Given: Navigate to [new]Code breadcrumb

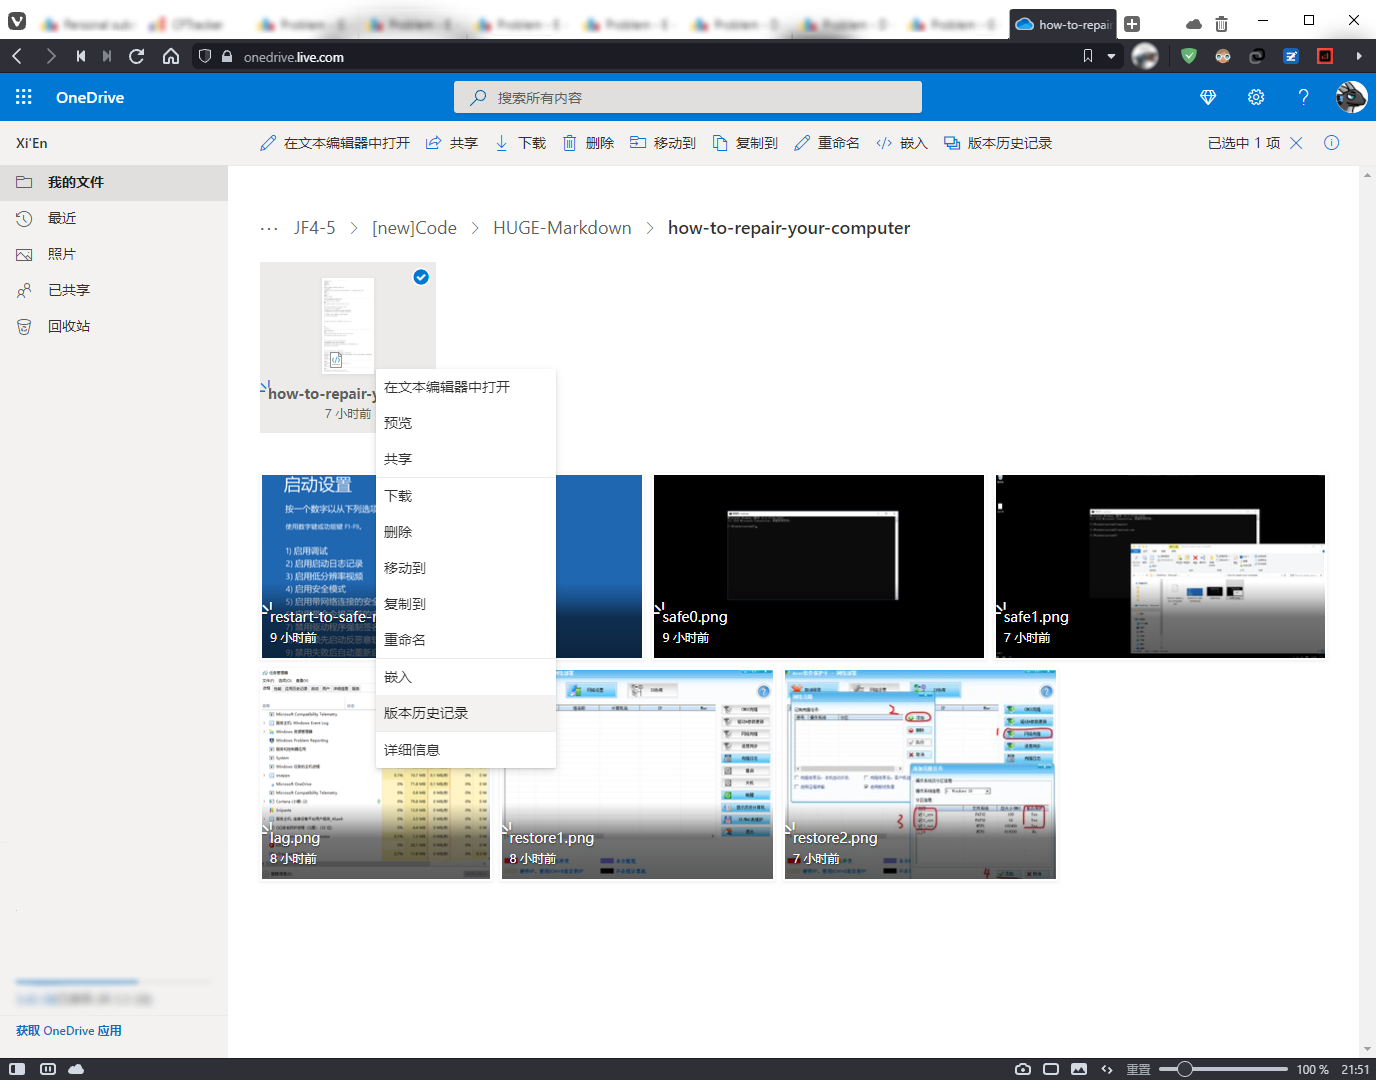Looking at the screenshot, I should tap(414, 228).
